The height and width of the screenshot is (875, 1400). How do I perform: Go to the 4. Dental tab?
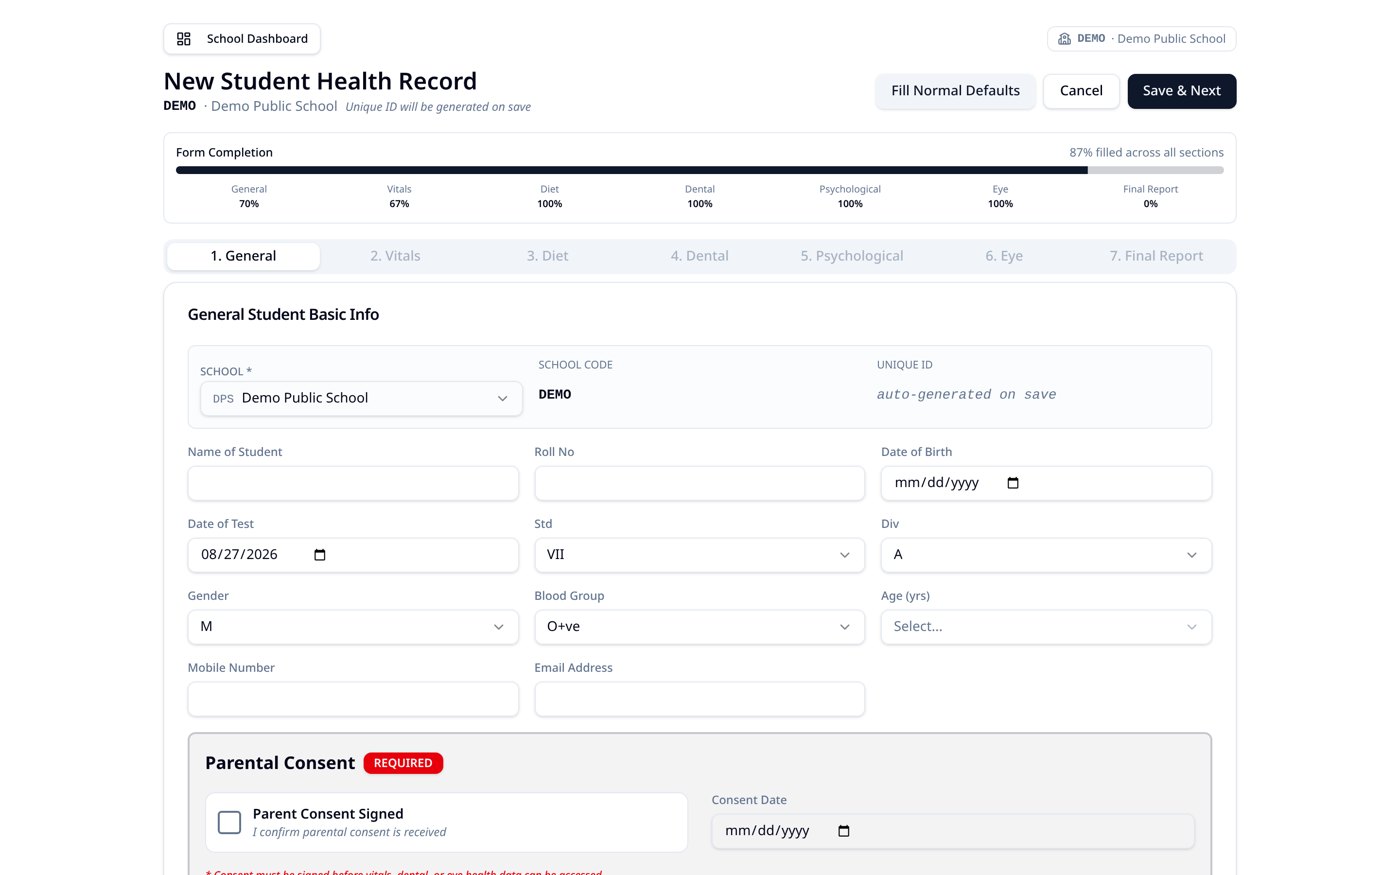tap(699, 256)
